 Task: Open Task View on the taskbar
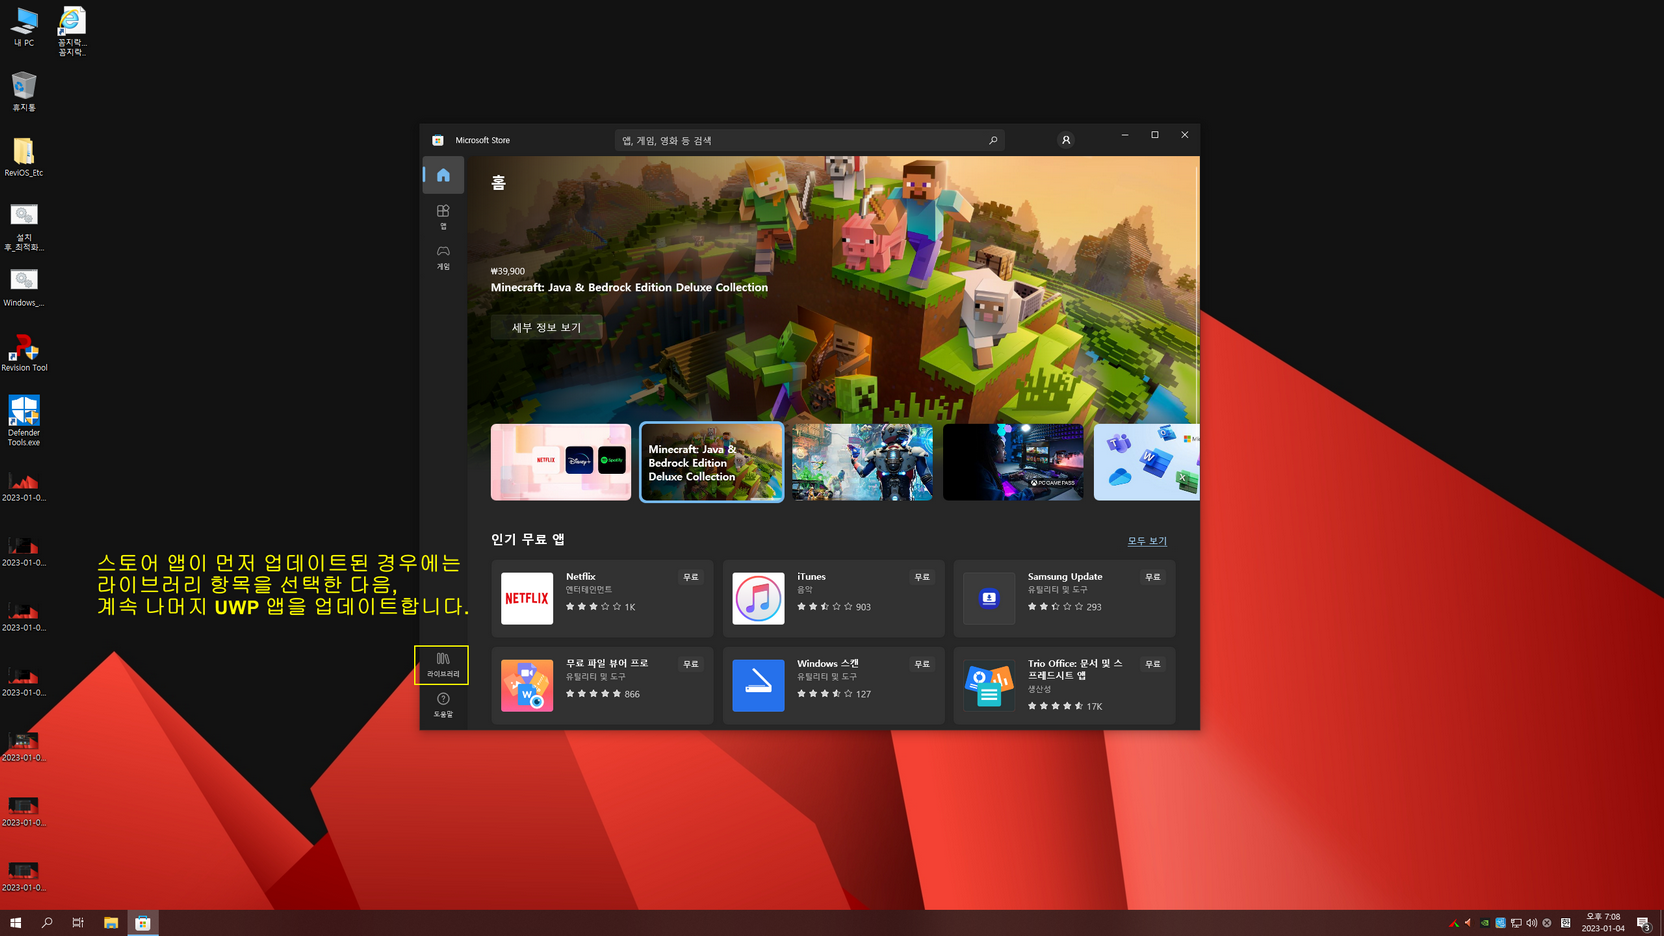(78, 923)
